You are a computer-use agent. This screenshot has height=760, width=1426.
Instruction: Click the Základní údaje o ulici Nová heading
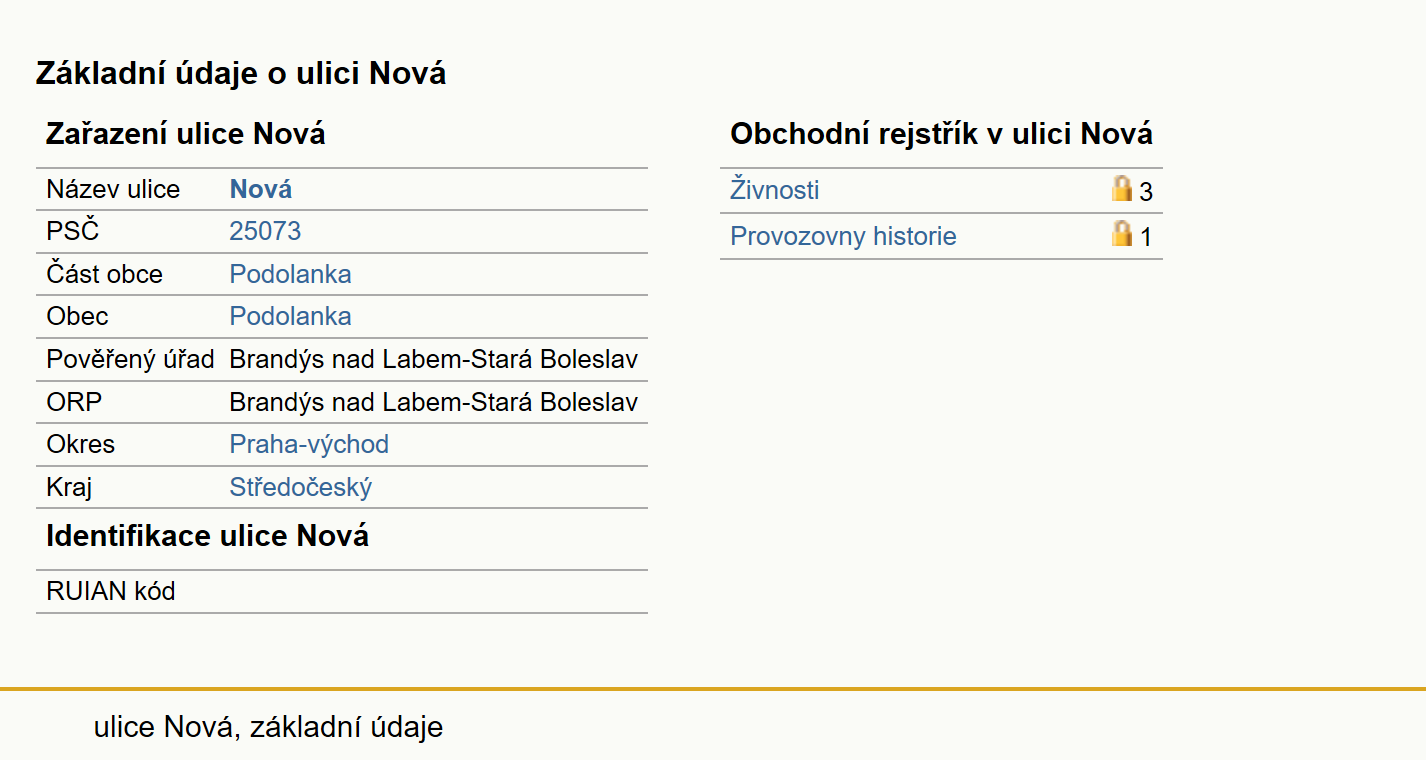(241, 73)
